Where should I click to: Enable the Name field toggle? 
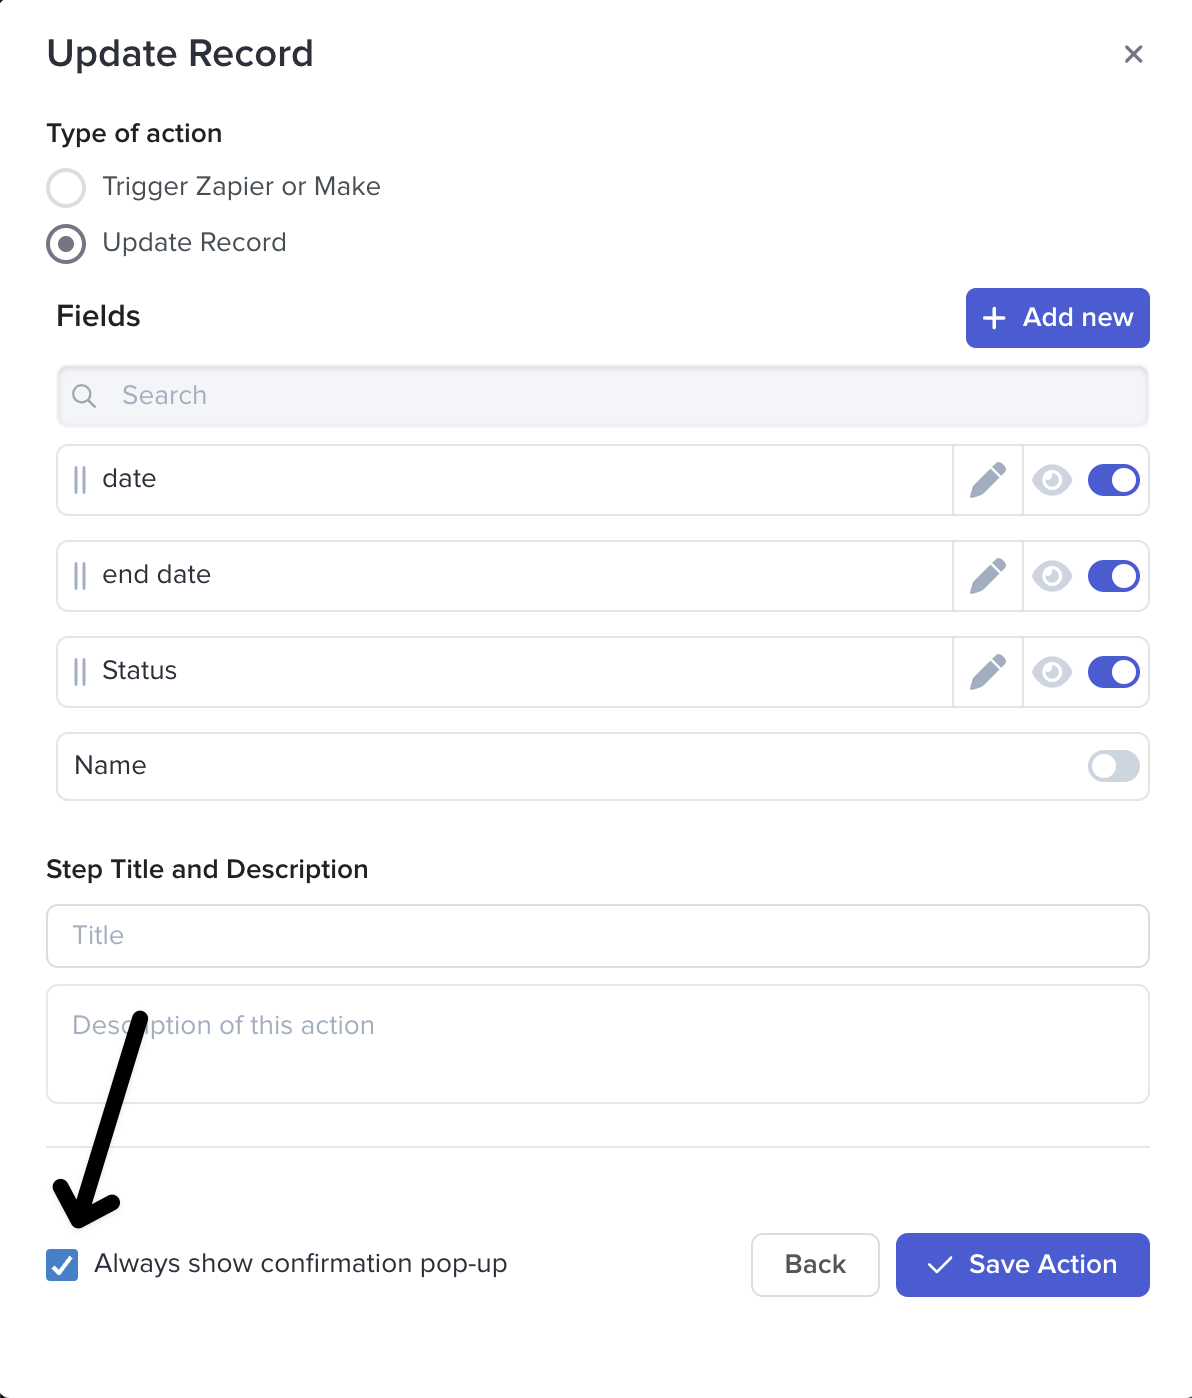point(1113,767)
